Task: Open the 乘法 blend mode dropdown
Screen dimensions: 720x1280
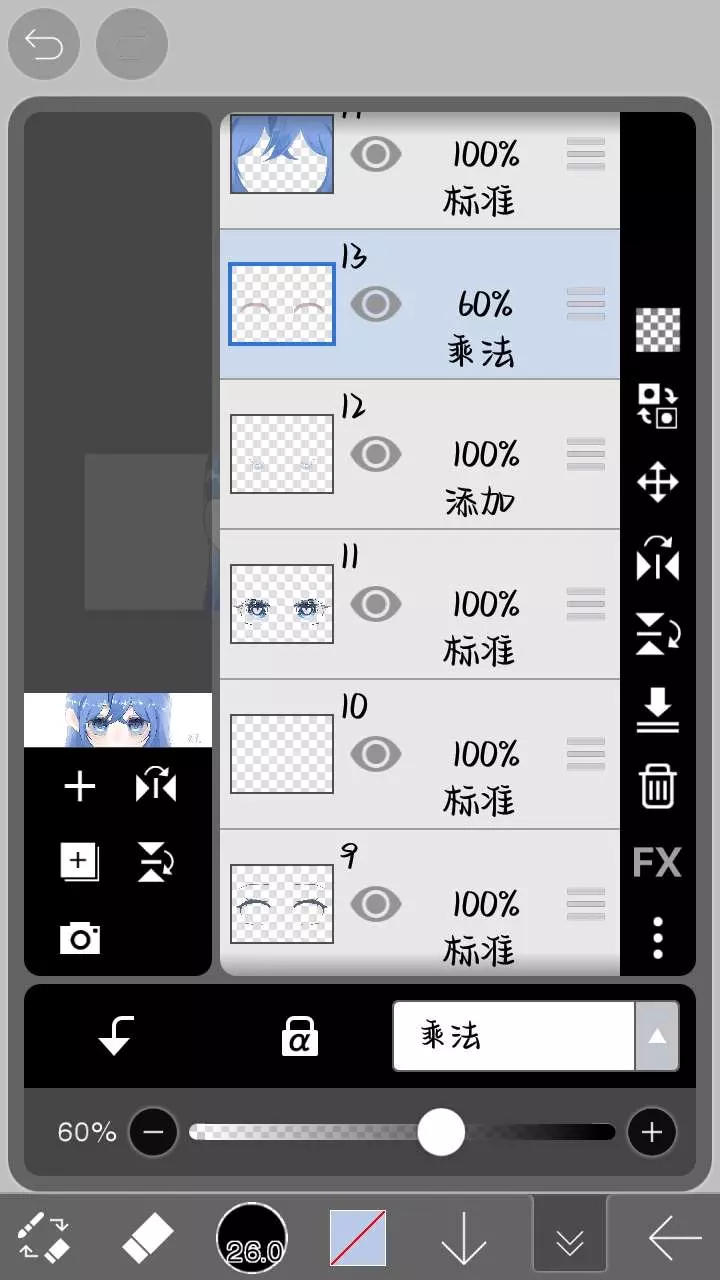Action: point(535,1036)
